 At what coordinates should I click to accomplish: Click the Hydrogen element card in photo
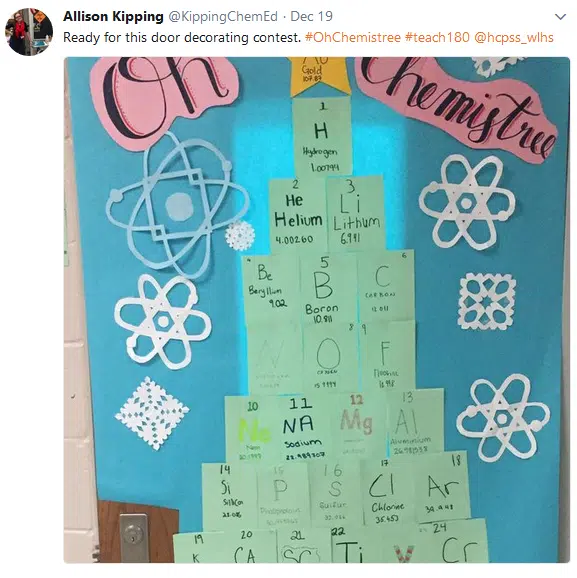[323, 137]
